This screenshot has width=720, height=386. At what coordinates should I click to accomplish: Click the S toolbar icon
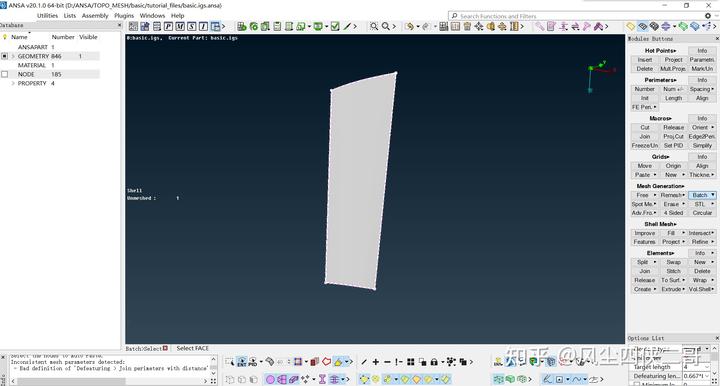(x=191, y=27)
